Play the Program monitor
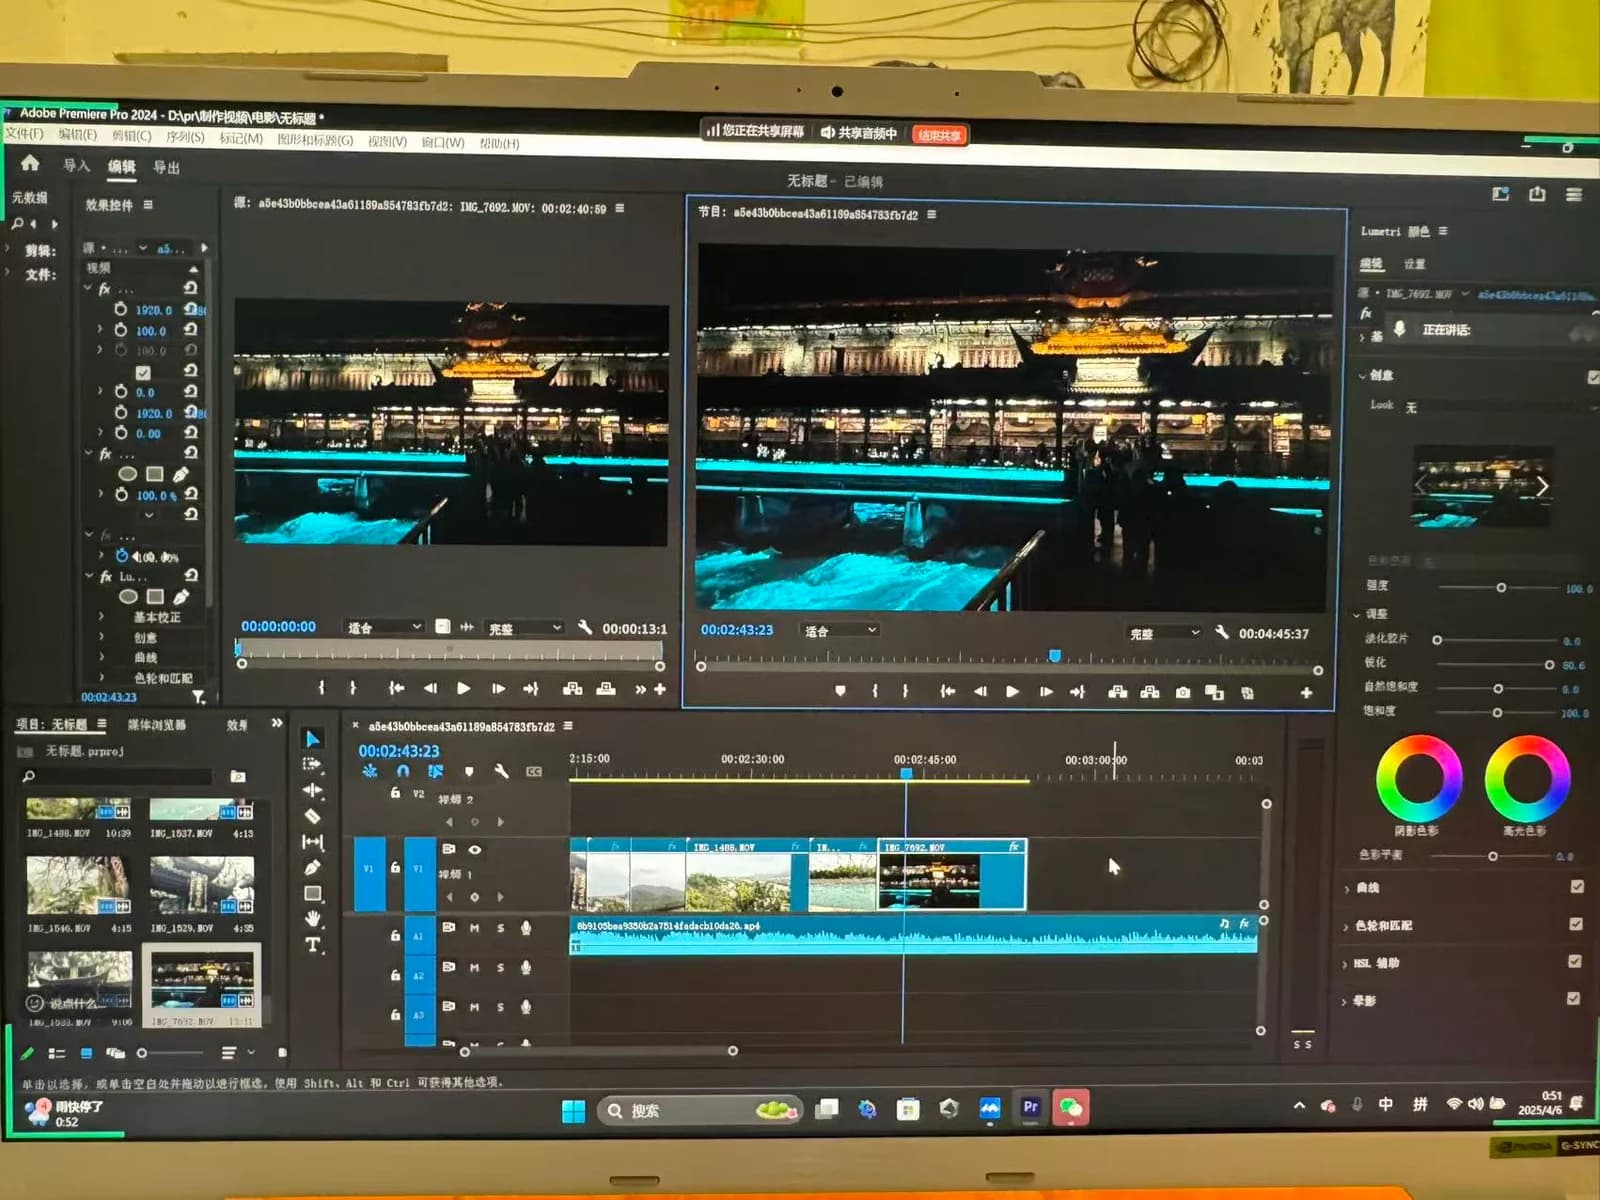The width and height of the screenshot is (1600, 1200). pos(1012,691)
